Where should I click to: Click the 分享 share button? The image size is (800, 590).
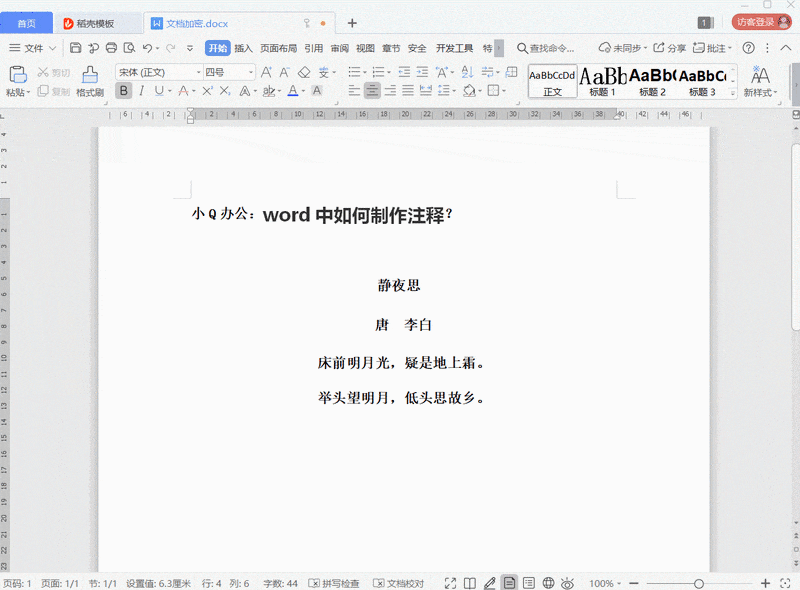tap(669, 48)
